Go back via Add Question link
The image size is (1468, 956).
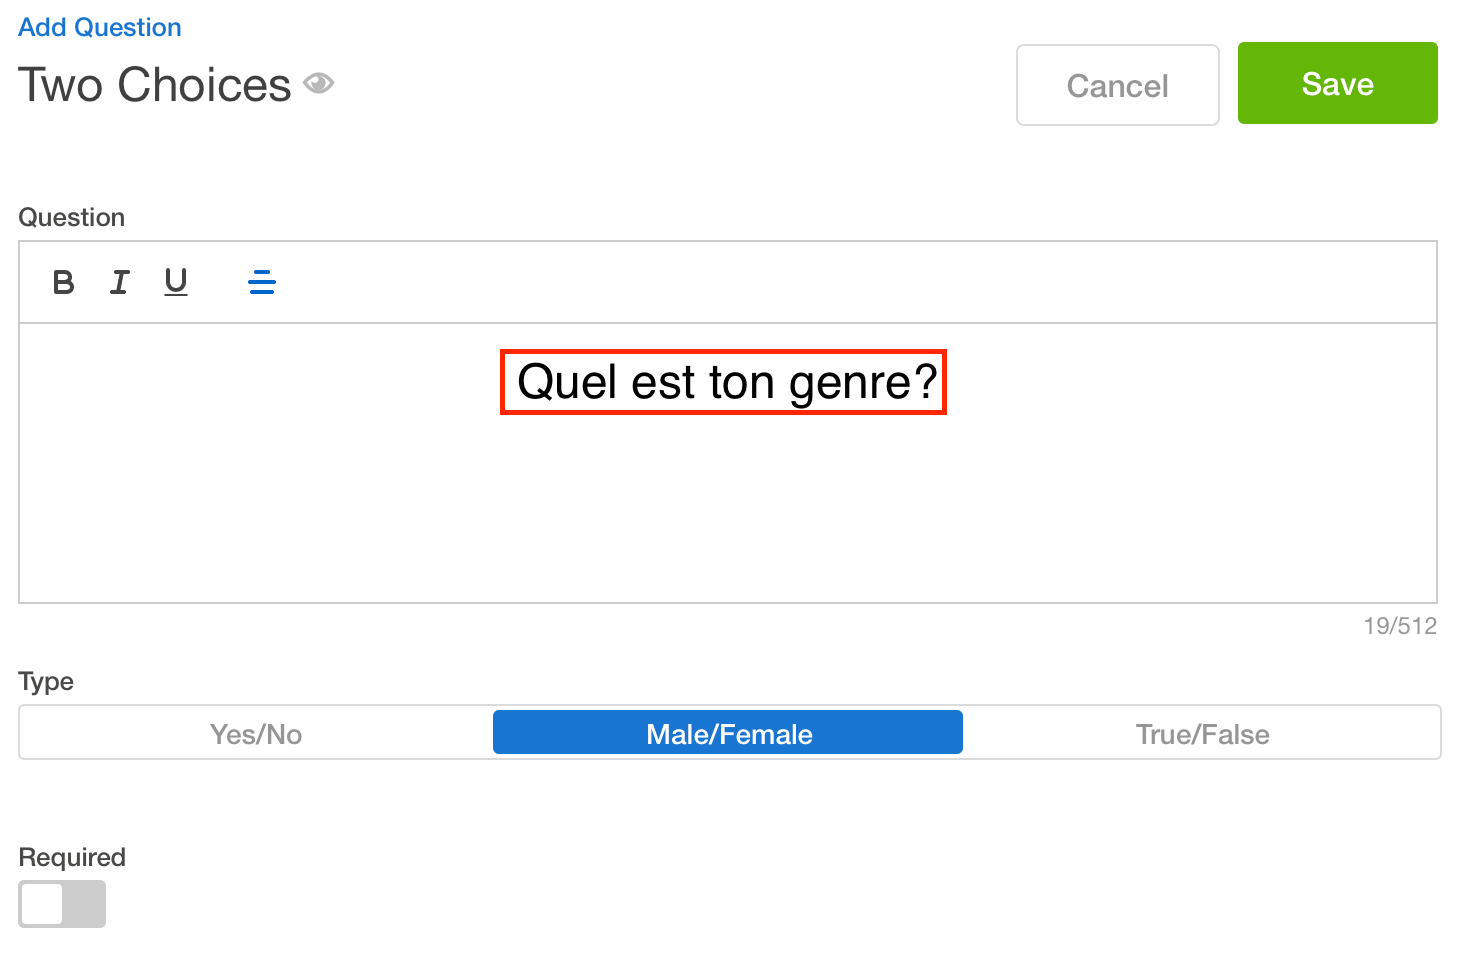[100, 27]
